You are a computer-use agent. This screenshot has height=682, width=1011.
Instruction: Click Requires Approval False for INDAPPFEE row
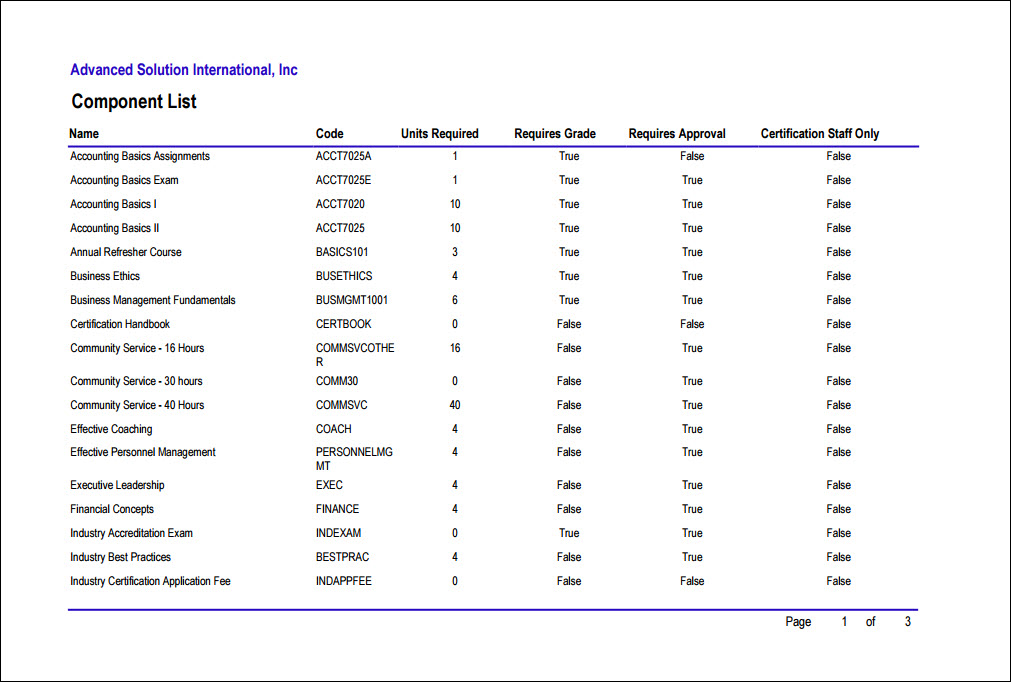tap(692, 581)
